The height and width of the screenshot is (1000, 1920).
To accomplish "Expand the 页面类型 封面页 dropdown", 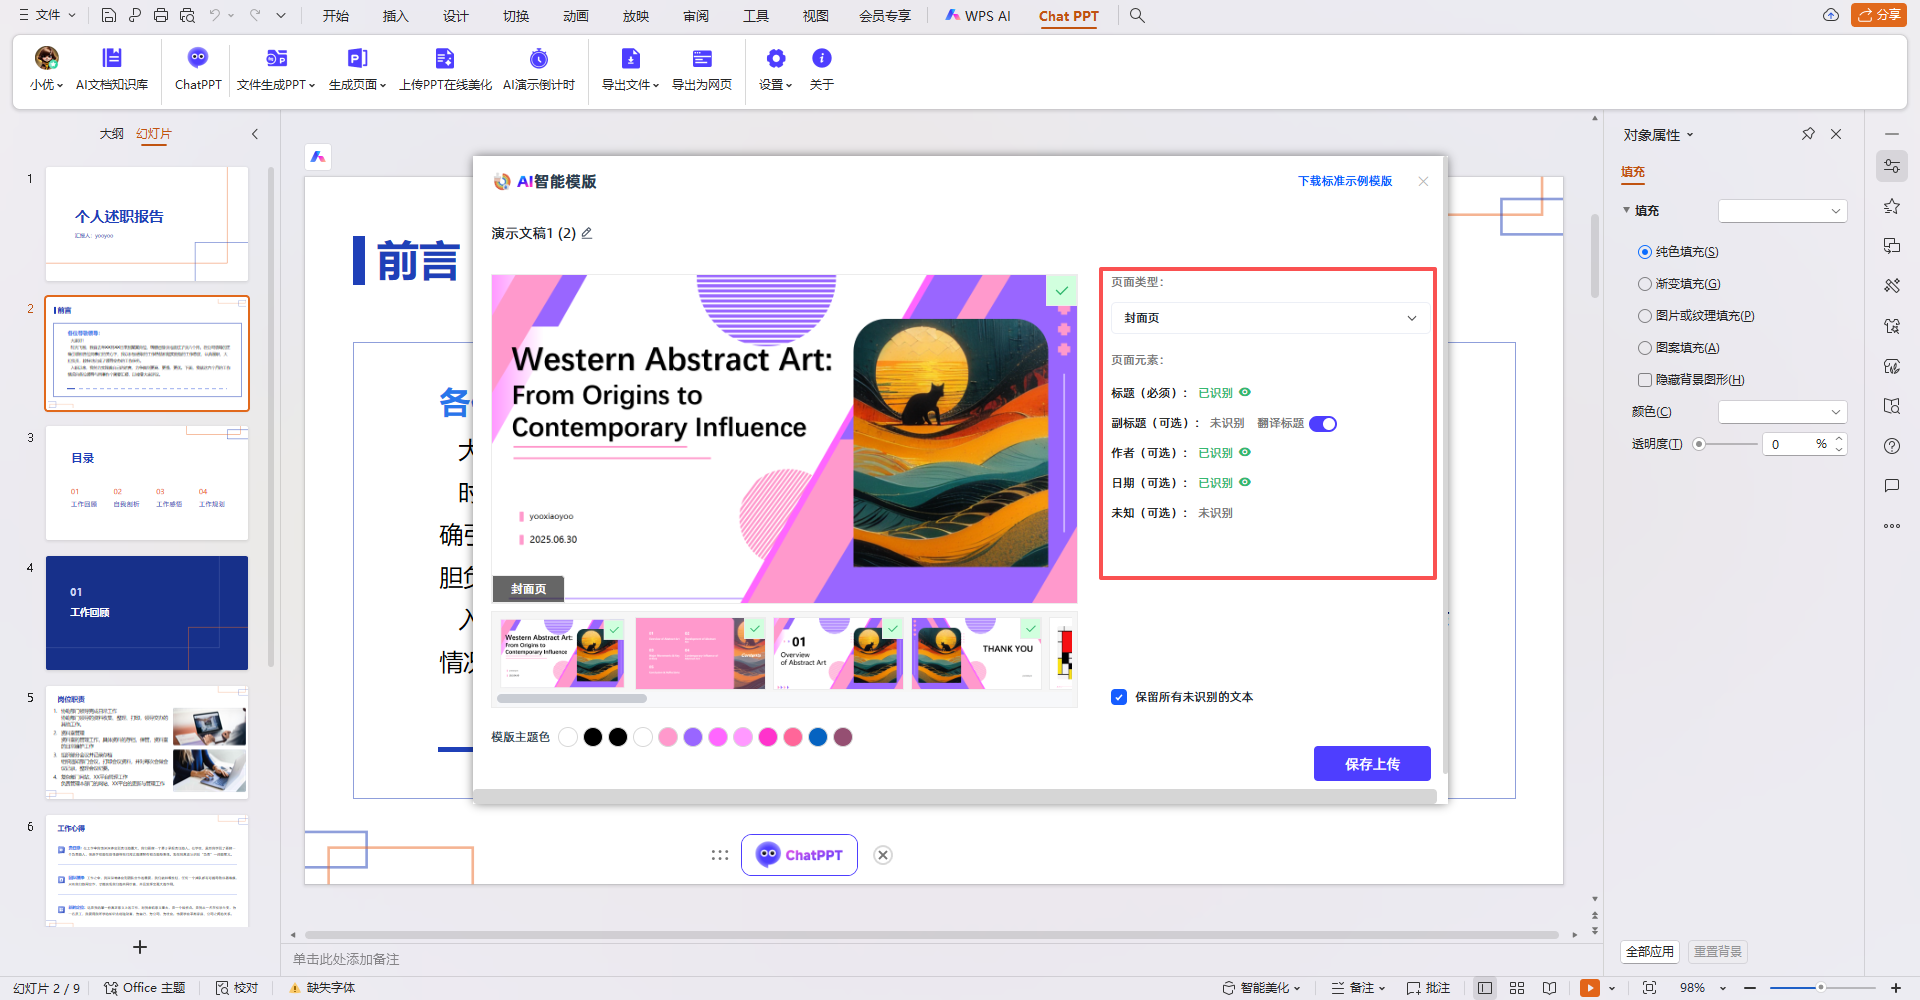I will (x=1268, y=318).
